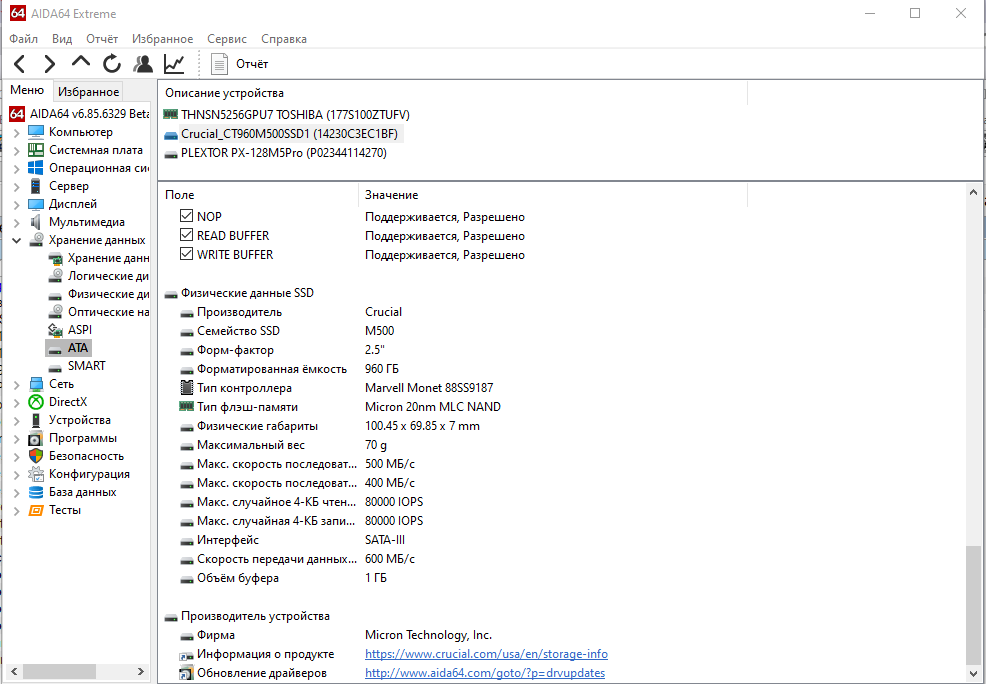Click the Windows logo icon for Операционная система
Image resolution: width=986 pixels, height=684 pixels.
36,168
